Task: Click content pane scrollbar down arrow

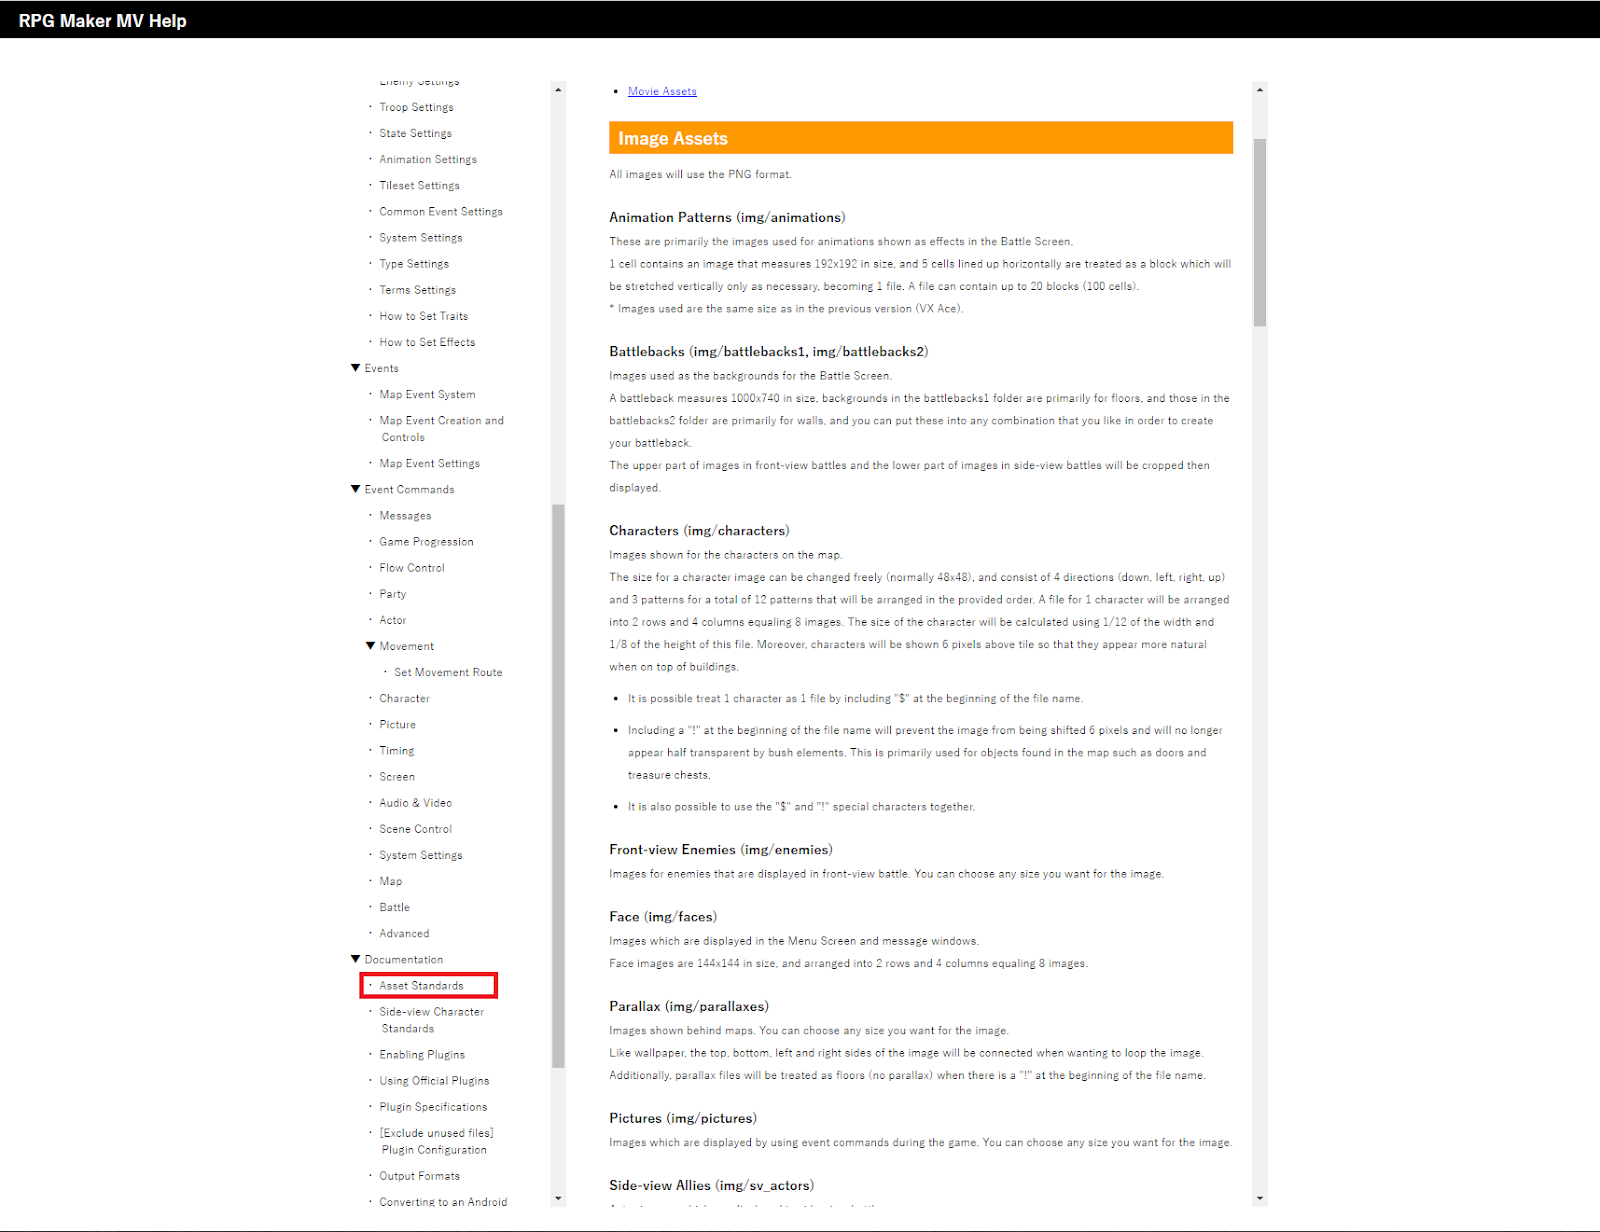Action: pos(1260,1198)
